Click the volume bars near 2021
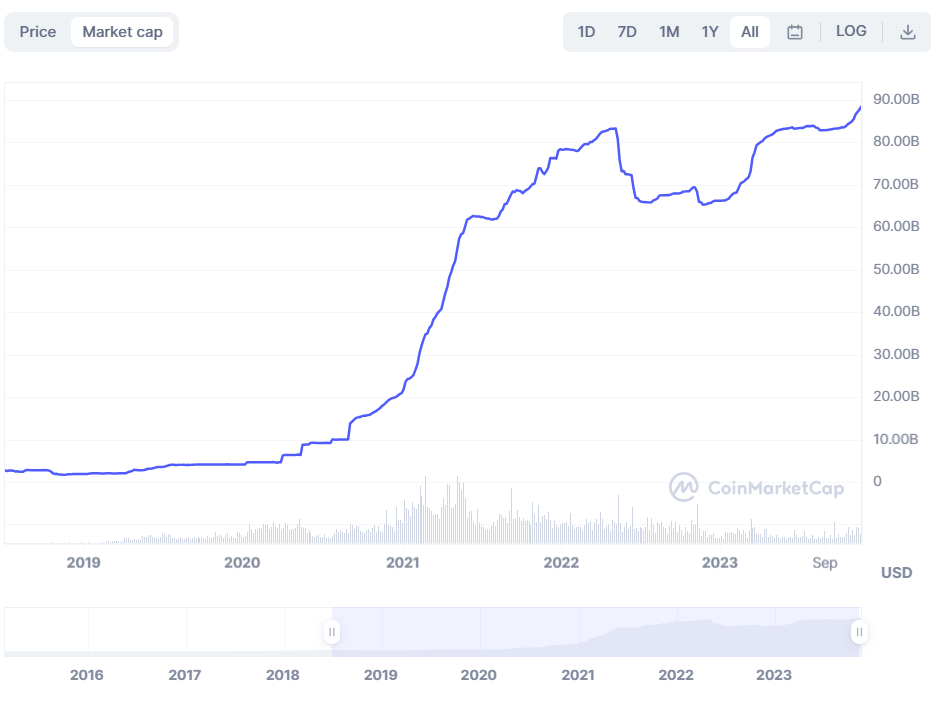The height and width of the screenshot is (701, 931). click(x=425, y=515)
